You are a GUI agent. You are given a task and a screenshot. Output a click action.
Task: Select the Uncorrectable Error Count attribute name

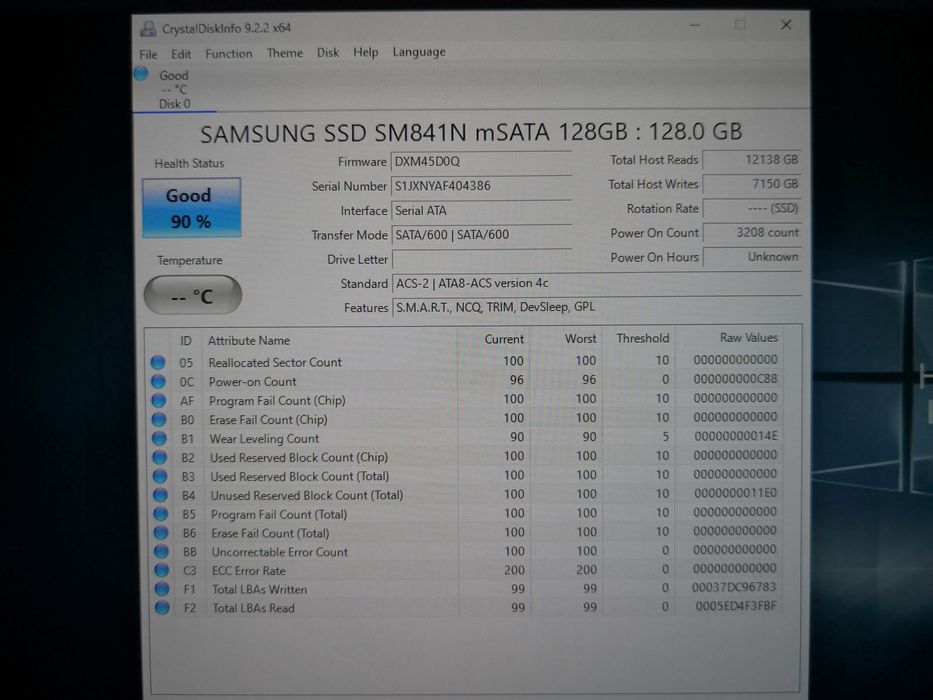tap(280, 552)
